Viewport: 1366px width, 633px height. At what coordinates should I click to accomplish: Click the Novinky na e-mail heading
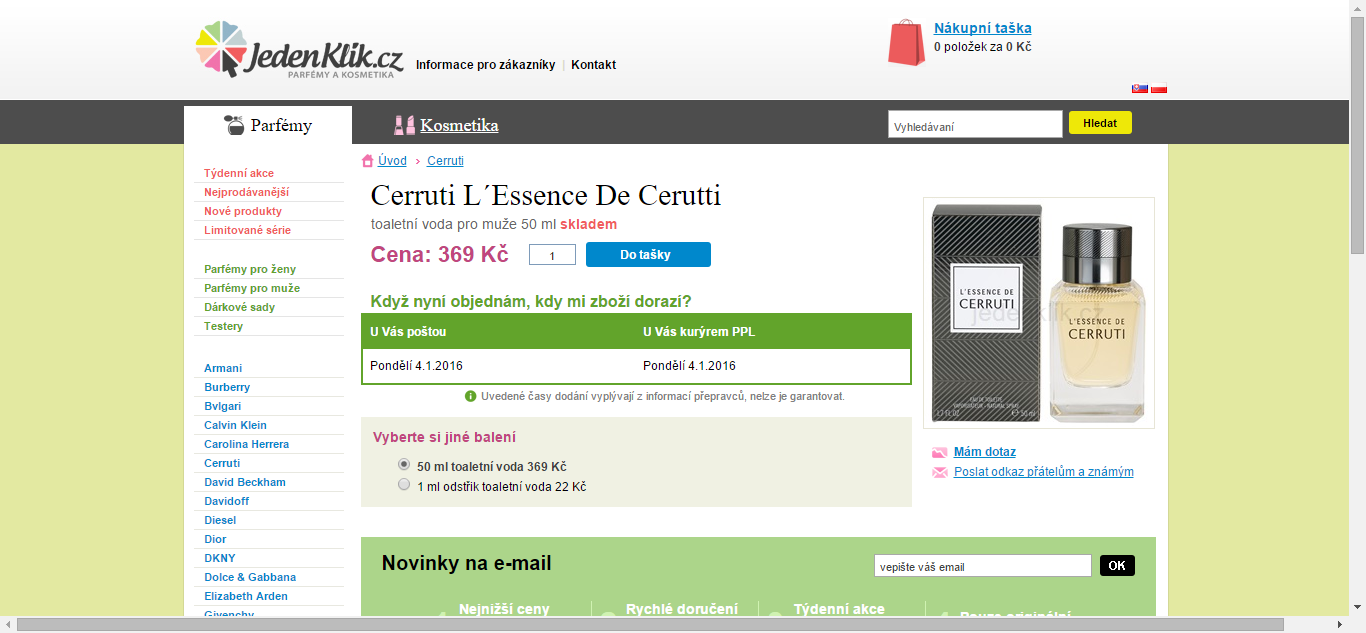pyautogui.click(x=466, y=564)
